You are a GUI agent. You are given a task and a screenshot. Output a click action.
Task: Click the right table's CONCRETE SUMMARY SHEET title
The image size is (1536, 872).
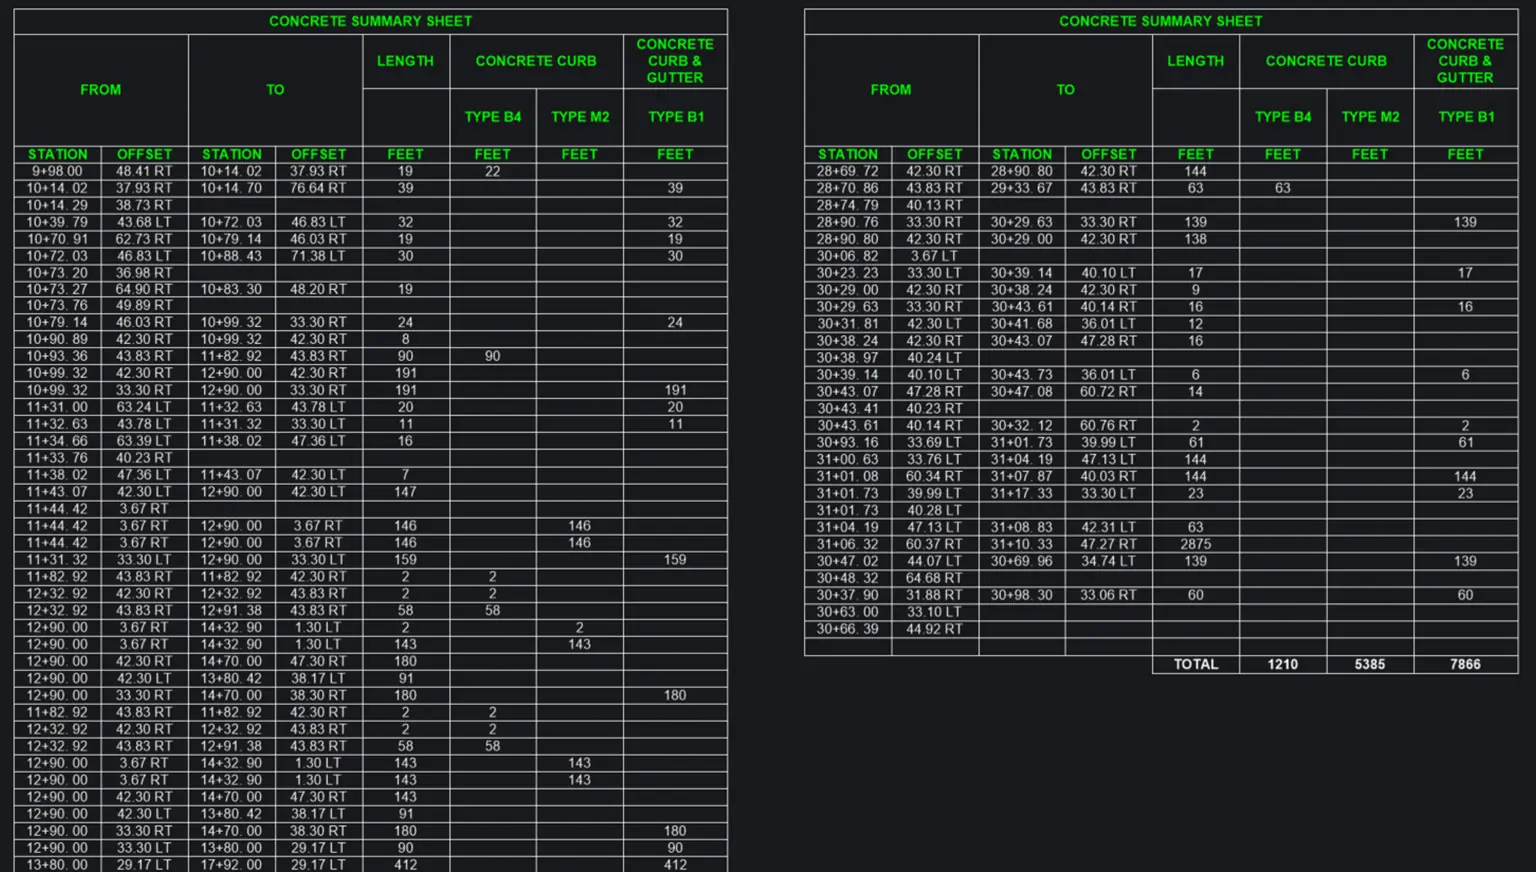click(1160, 21)
